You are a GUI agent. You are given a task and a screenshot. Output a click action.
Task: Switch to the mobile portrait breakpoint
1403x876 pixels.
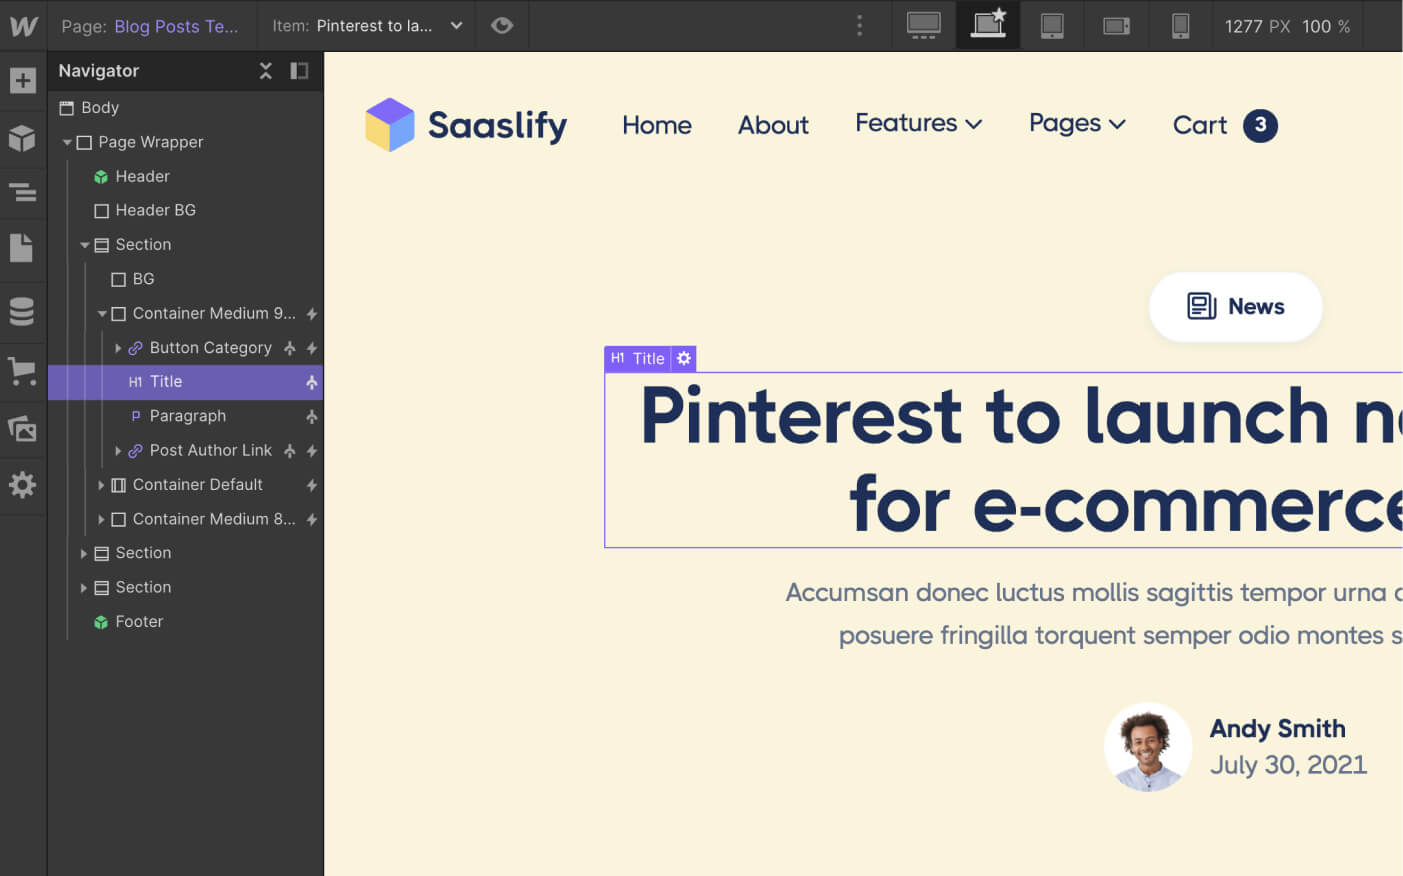[1181, 26]
